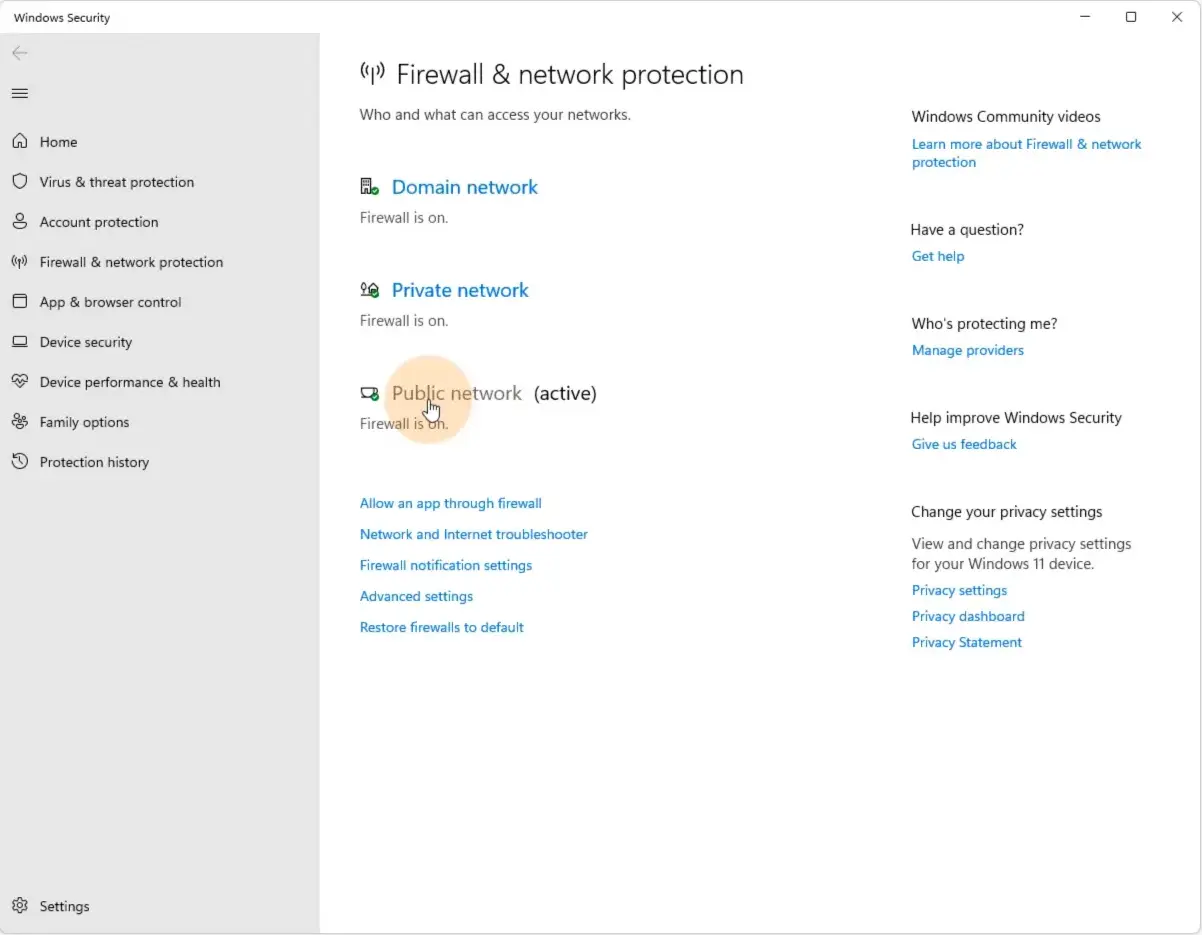Click the Device performance & health heart icon
The image size is (1202, 935).
pyautogui.click(x=19, y=382)
